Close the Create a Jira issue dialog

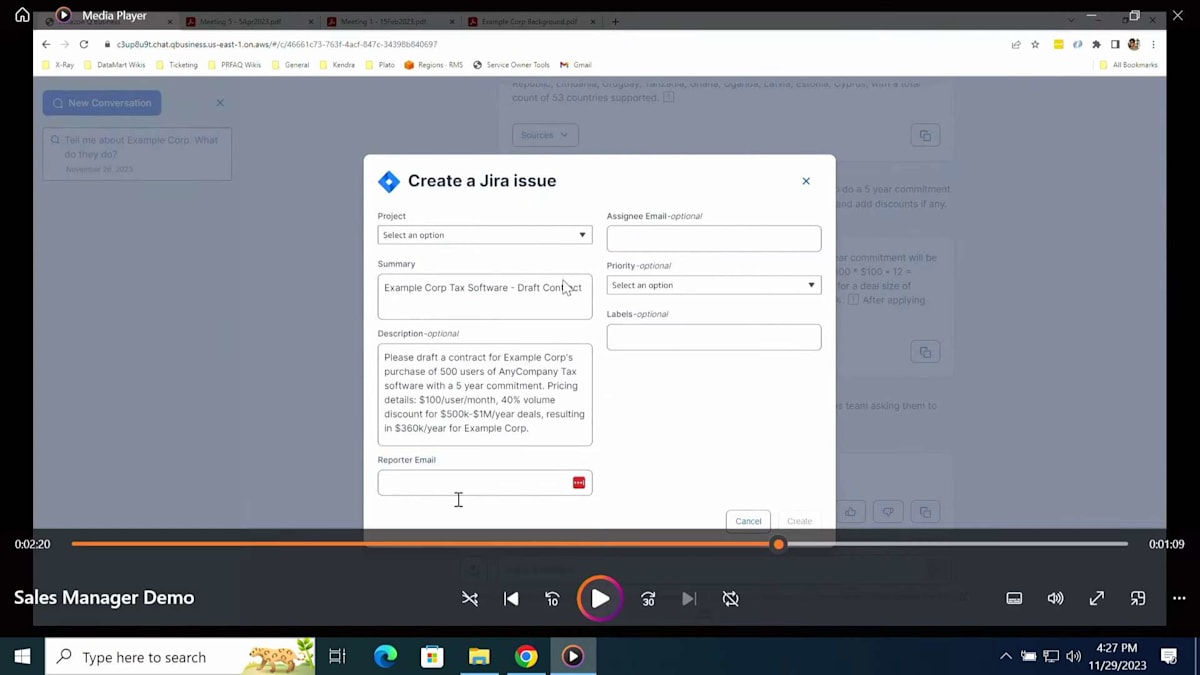[806, 181]
